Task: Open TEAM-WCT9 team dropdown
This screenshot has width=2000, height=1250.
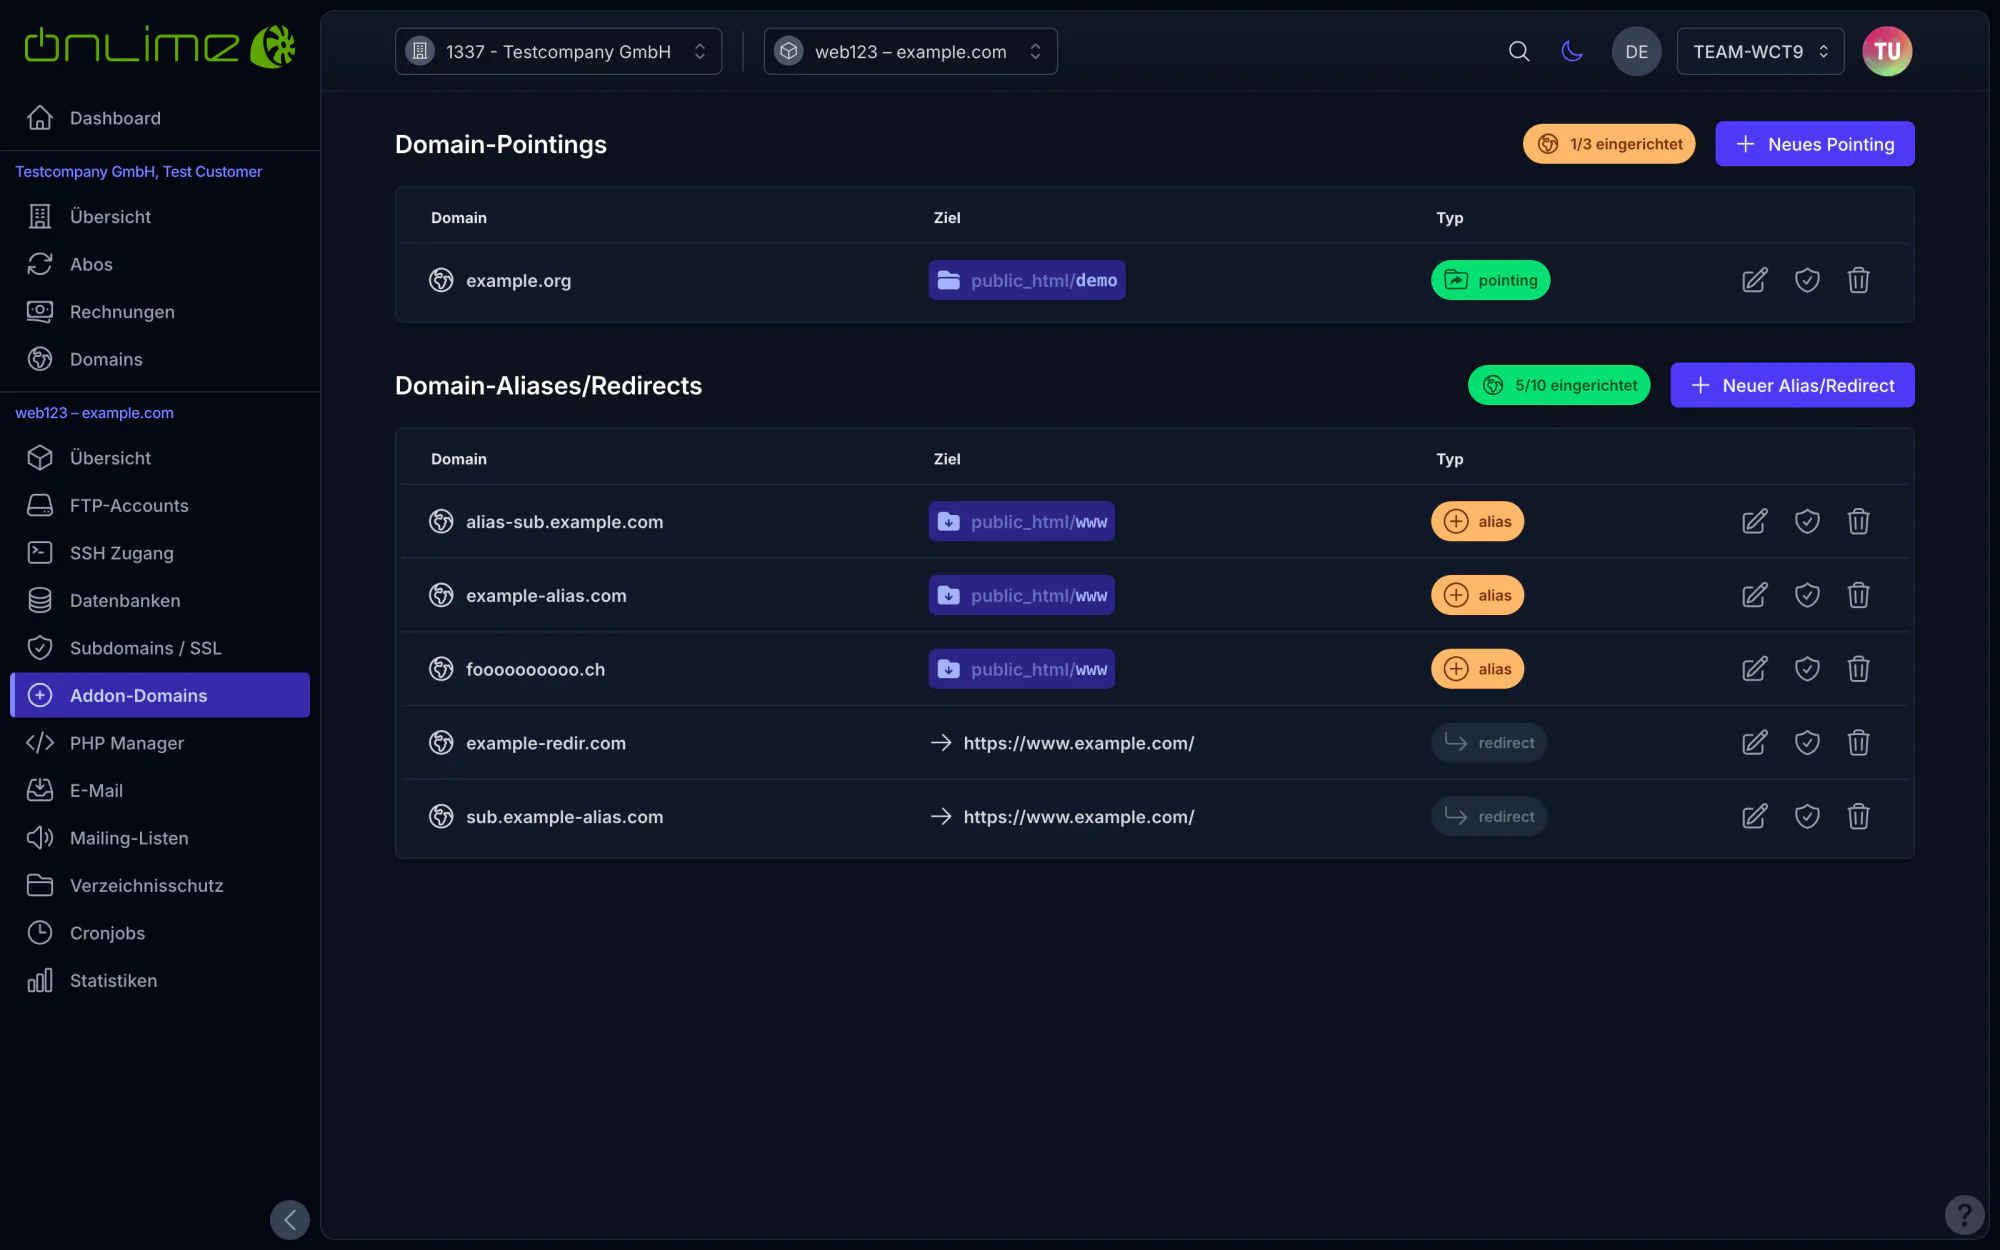Action: point(1760,51)
